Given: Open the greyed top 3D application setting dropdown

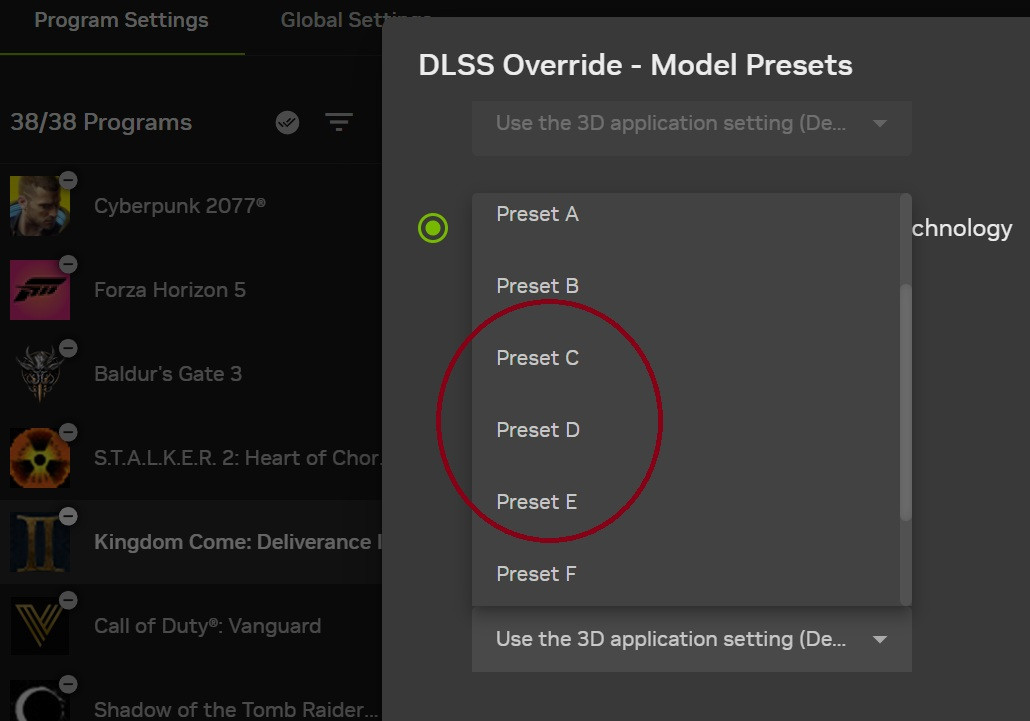Looking at the screenshot, I should (692, 127).
